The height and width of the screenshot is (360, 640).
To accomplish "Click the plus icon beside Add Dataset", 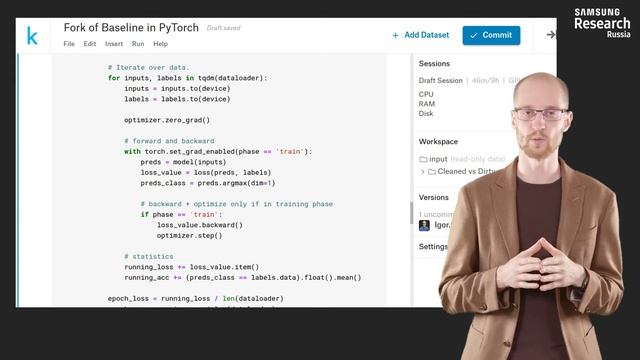I will pyautogui.click(x=395, y=36).
